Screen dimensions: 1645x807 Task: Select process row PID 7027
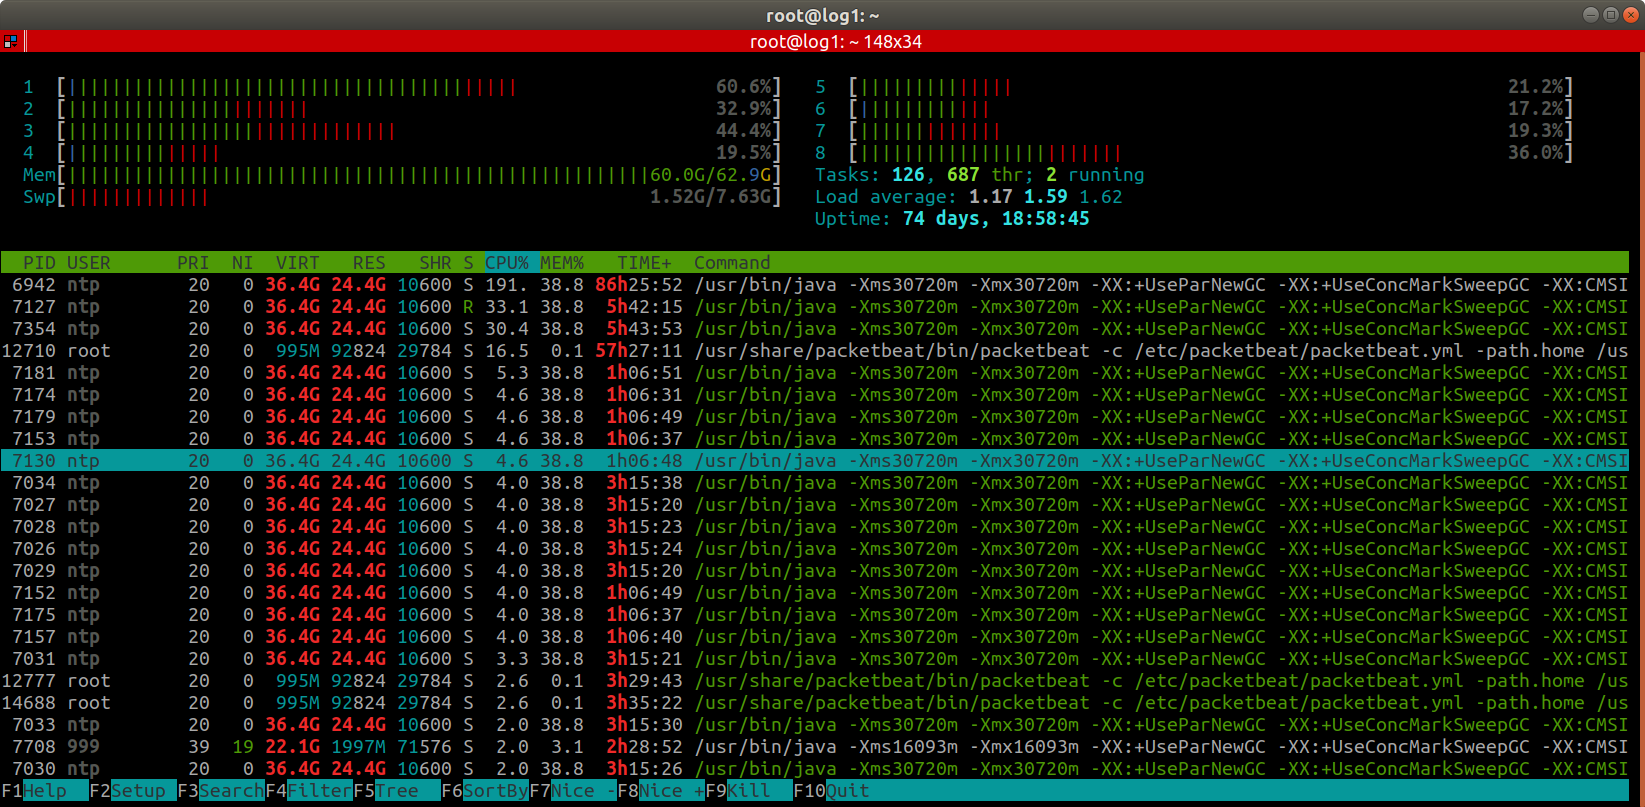coord(815,505)
